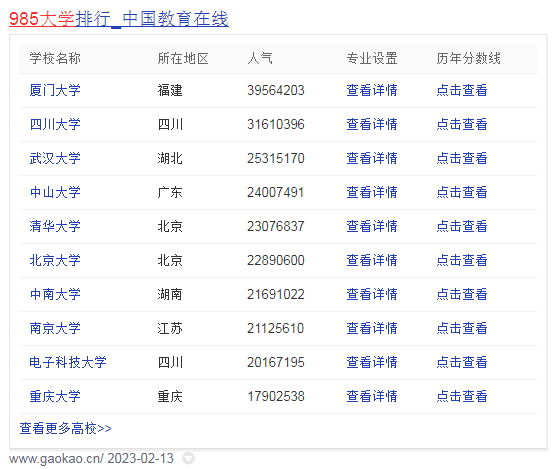Open 武汉大学 school link

(x=55, y=158)
